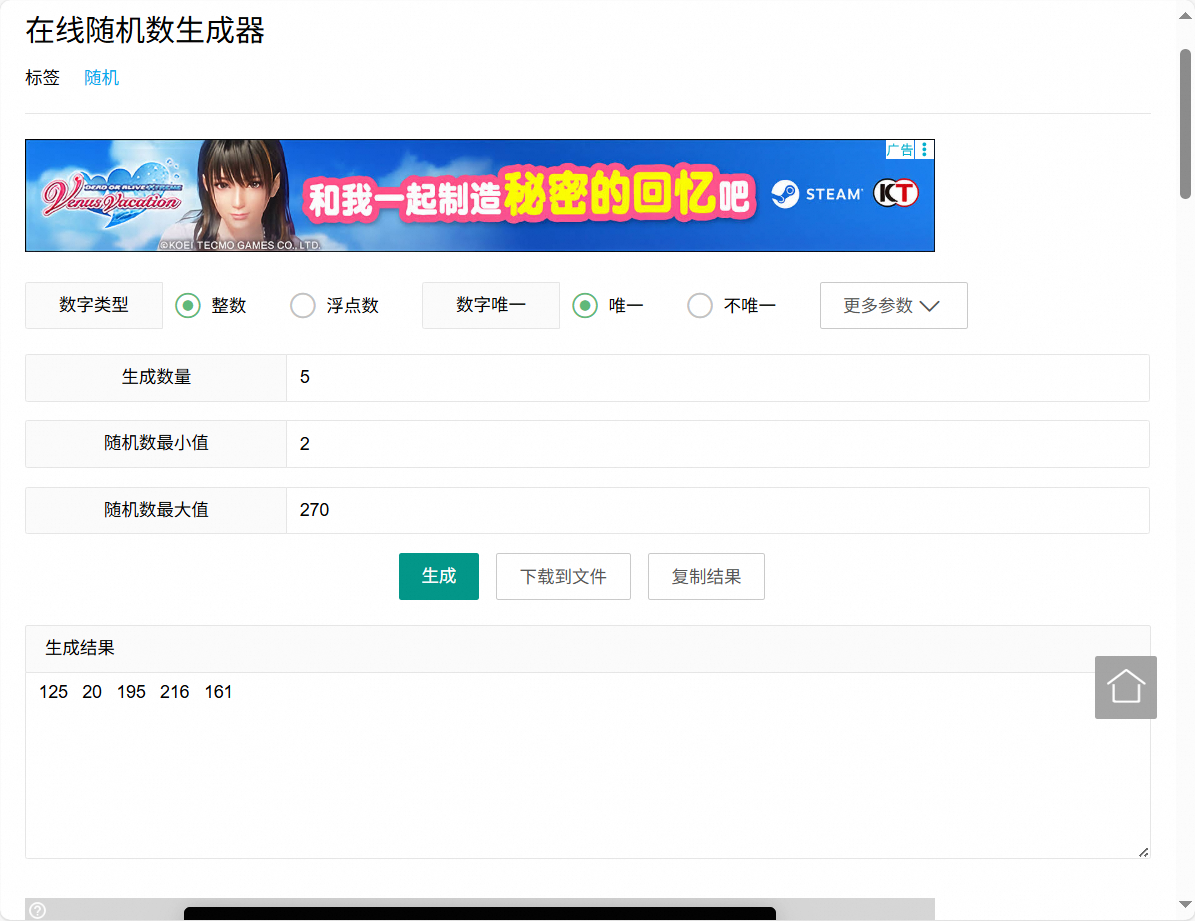Click the Steam logo in the banner
This screenshot has height=921, width=1195.
tap(817, 194)
